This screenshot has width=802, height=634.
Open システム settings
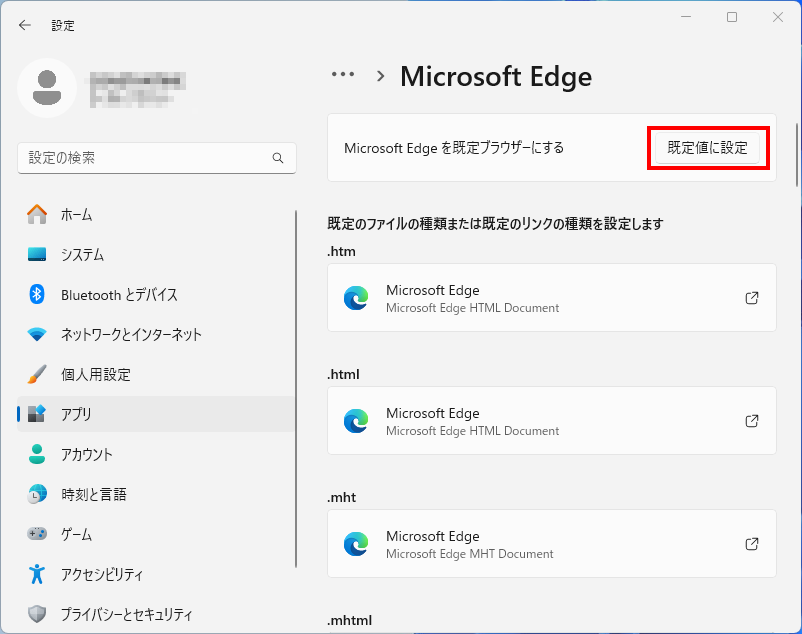[x=155, y=255]
